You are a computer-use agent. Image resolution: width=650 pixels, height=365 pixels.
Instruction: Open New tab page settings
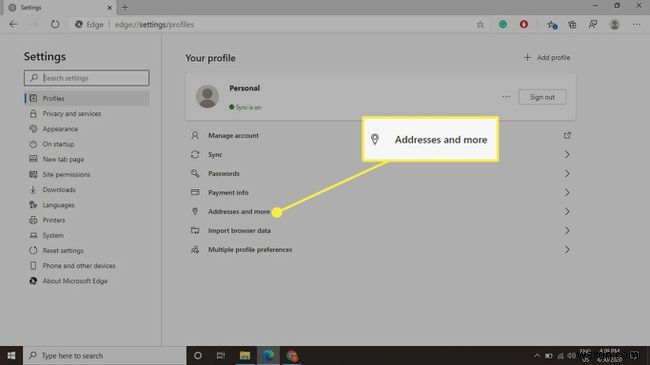pyautogui.click(x=63, y=159)
